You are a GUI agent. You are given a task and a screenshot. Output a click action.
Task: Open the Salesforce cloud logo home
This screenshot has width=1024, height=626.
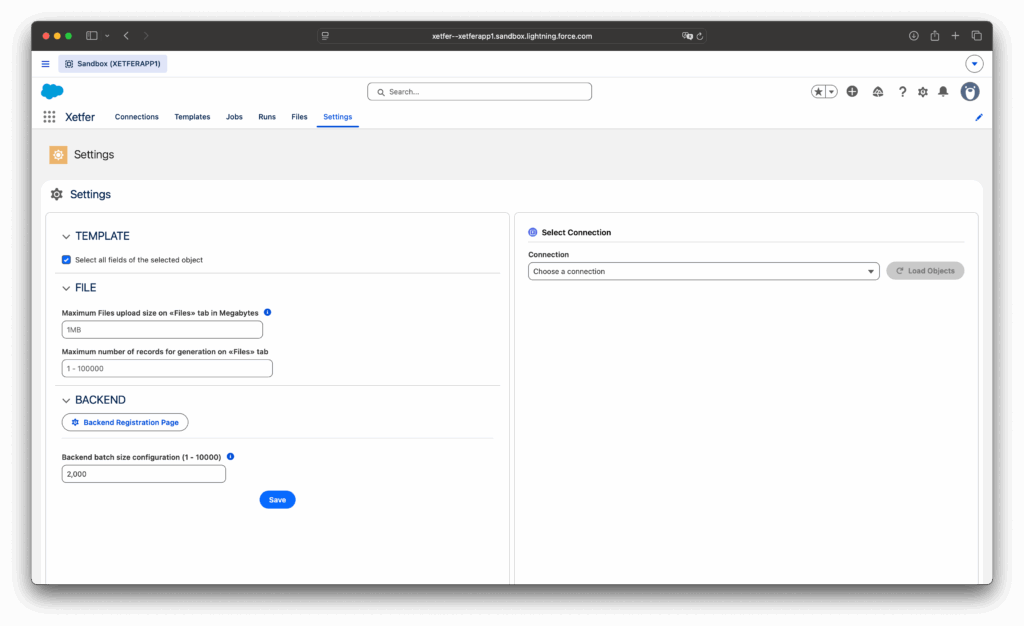coord(52,91)
